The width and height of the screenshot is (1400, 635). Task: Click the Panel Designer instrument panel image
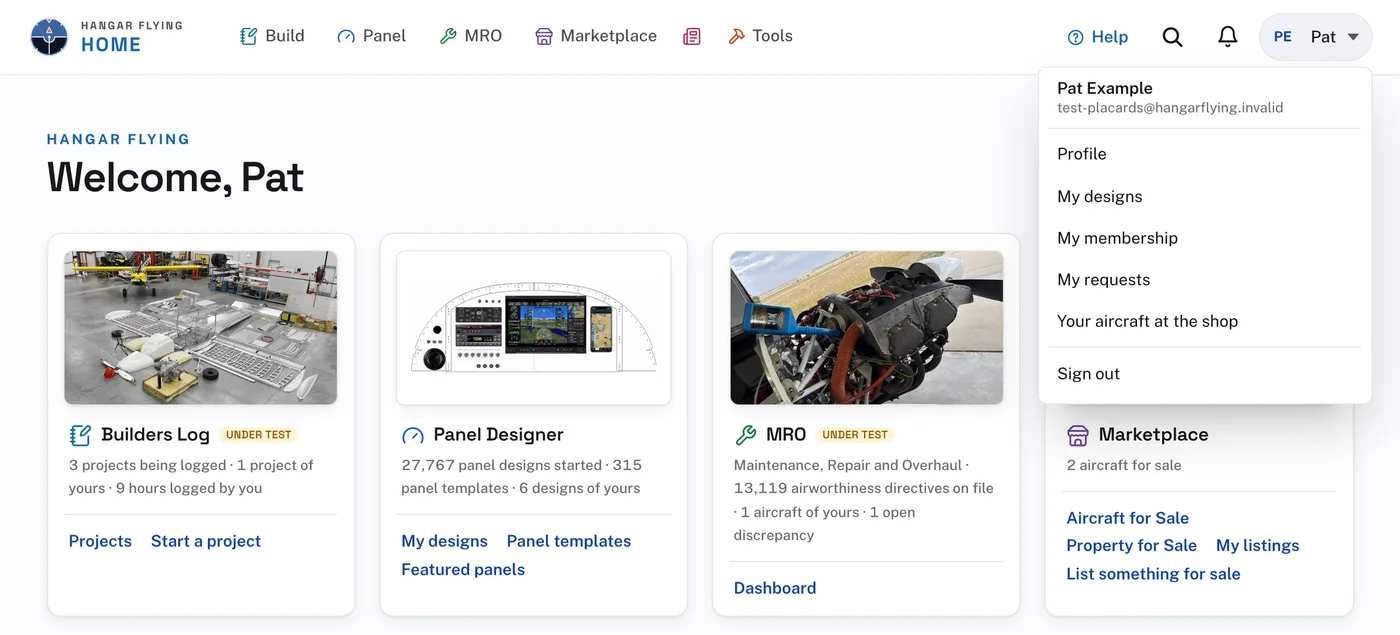(534, 328)
